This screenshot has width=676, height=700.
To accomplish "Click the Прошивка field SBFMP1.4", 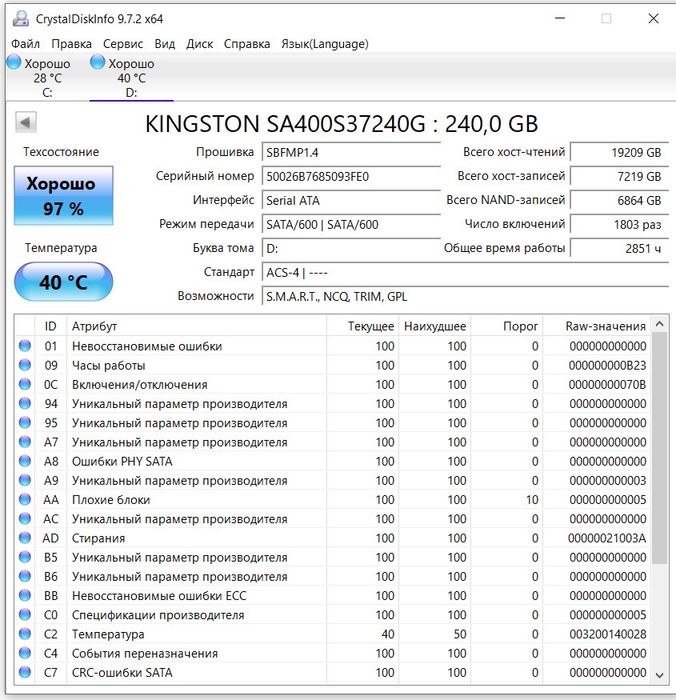I will (x=351, y=153).
